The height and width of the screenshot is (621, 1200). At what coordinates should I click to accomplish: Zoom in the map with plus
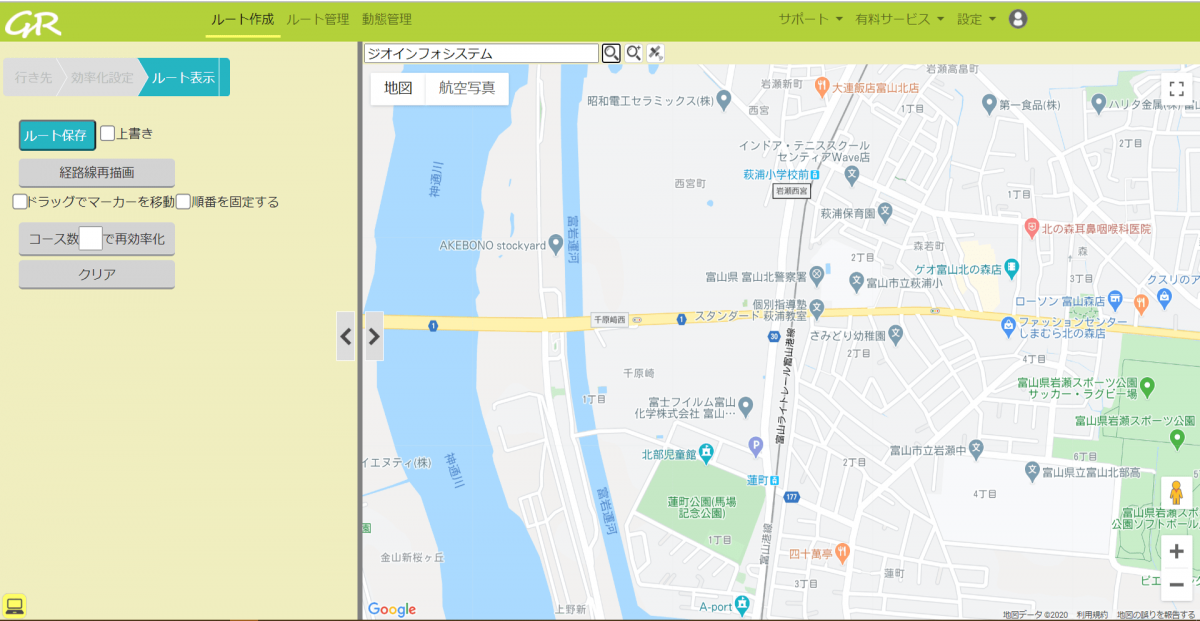click(x=1176, y=551)
